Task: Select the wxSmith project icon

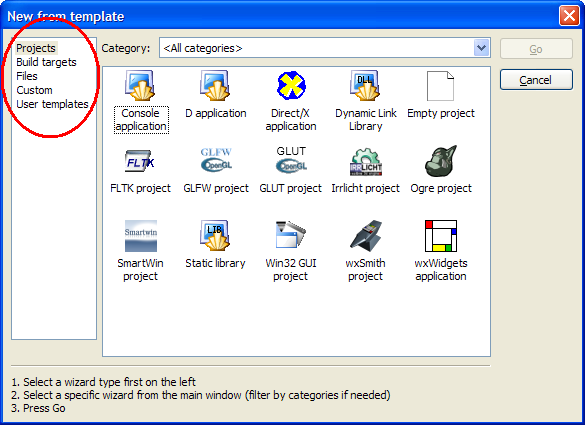Action: click(366, 235)
